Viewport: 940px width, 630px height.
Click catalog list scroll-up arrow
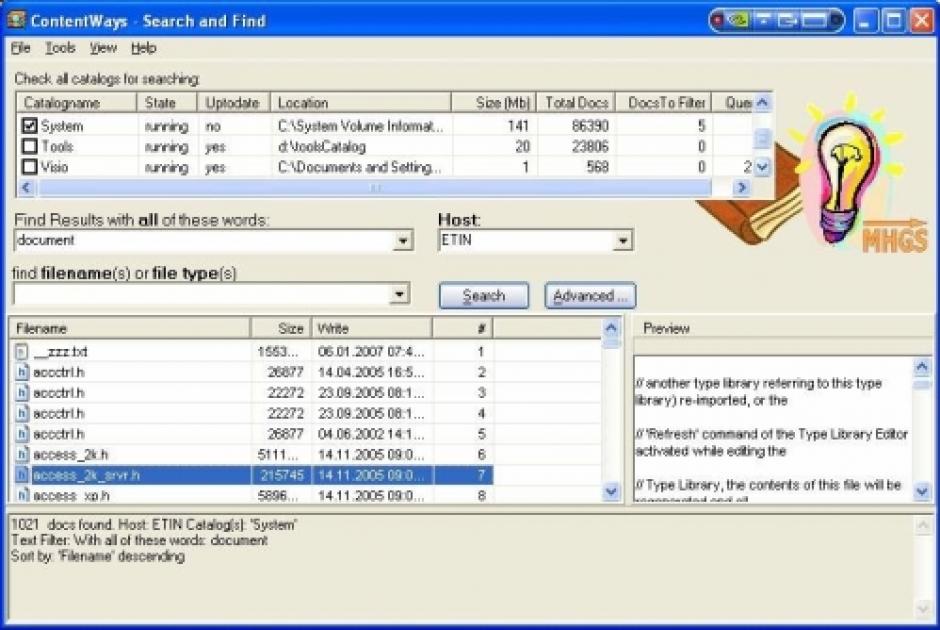761,103
